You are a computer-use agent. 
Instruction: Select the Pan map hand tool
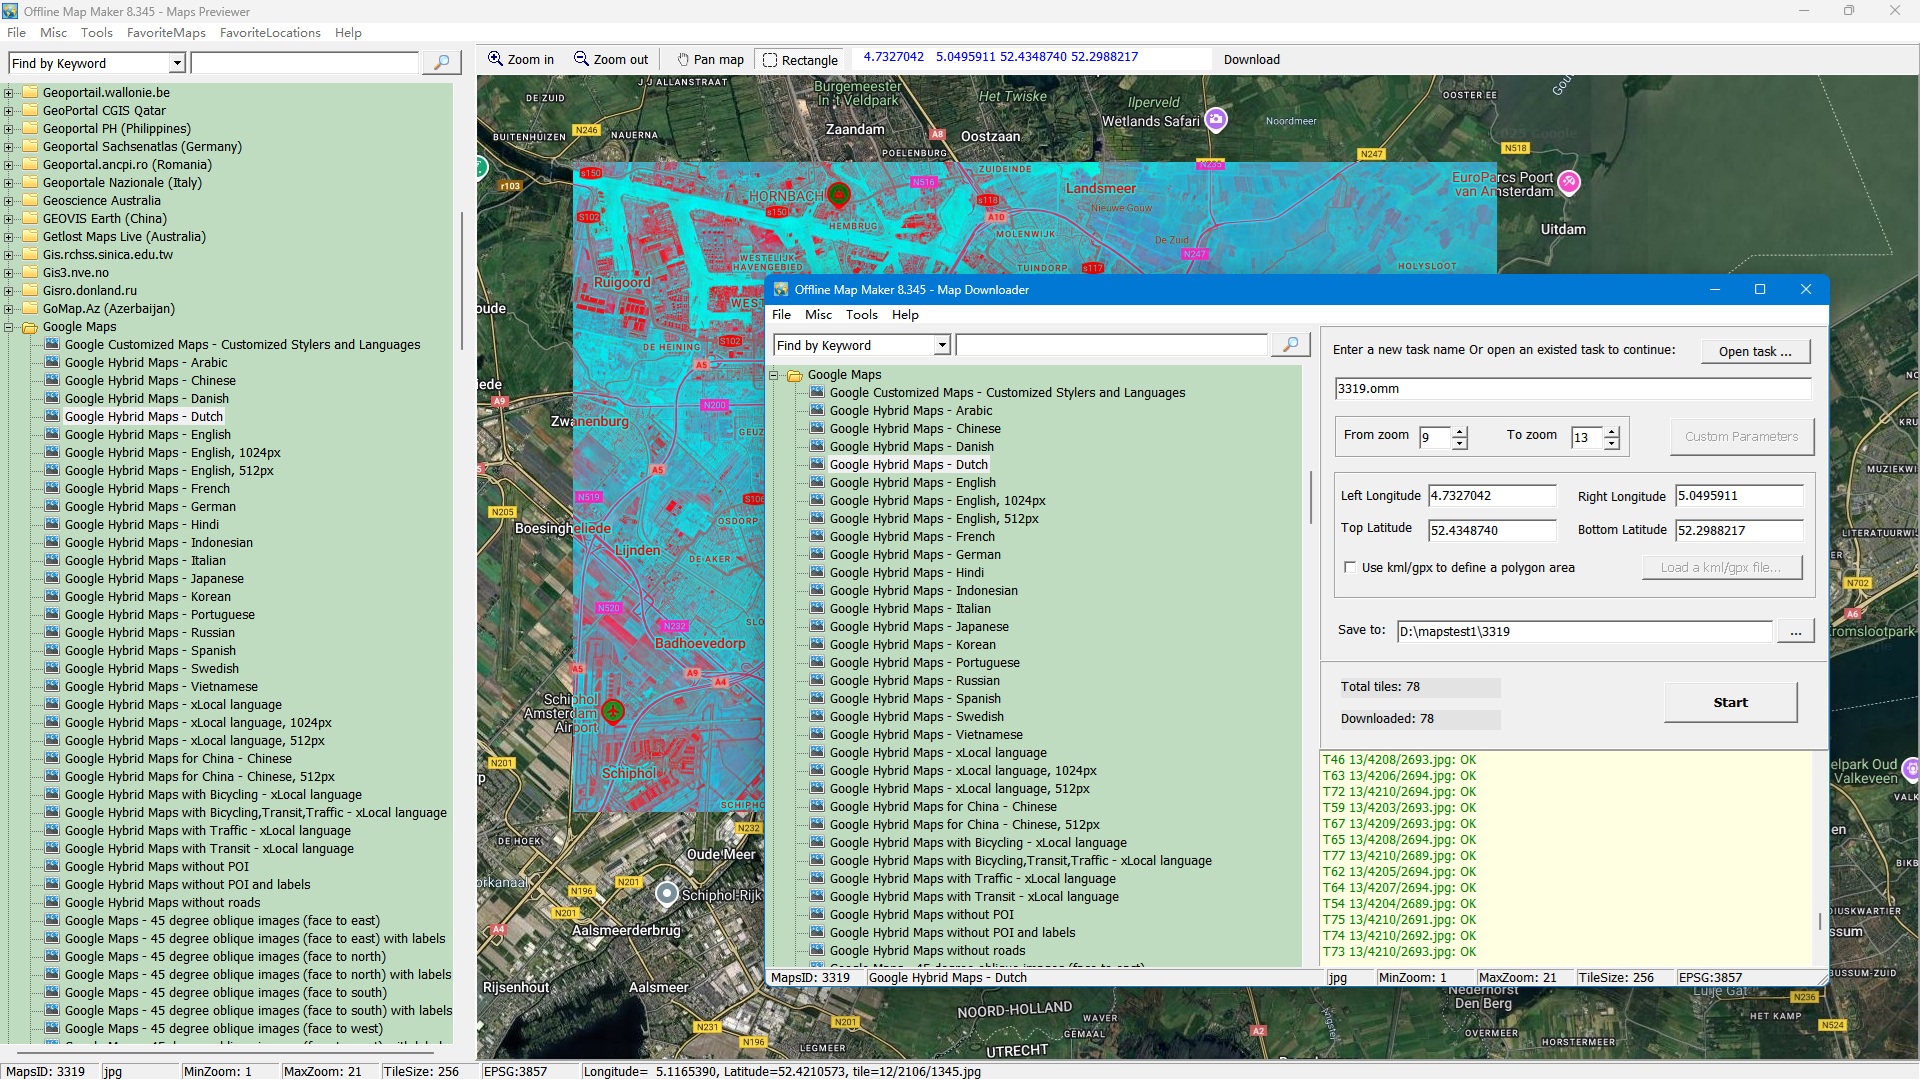[710, 60]
